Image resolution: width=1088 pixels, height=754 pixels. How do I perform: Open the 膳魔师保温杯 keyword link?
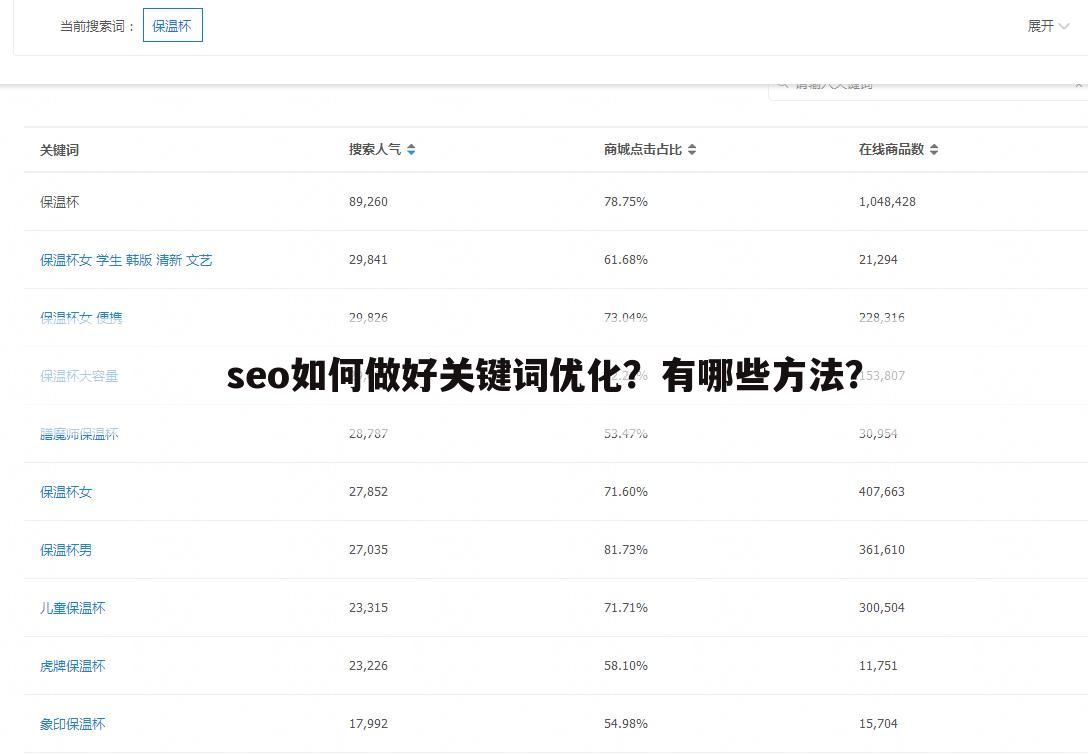(x=81, y=433)
